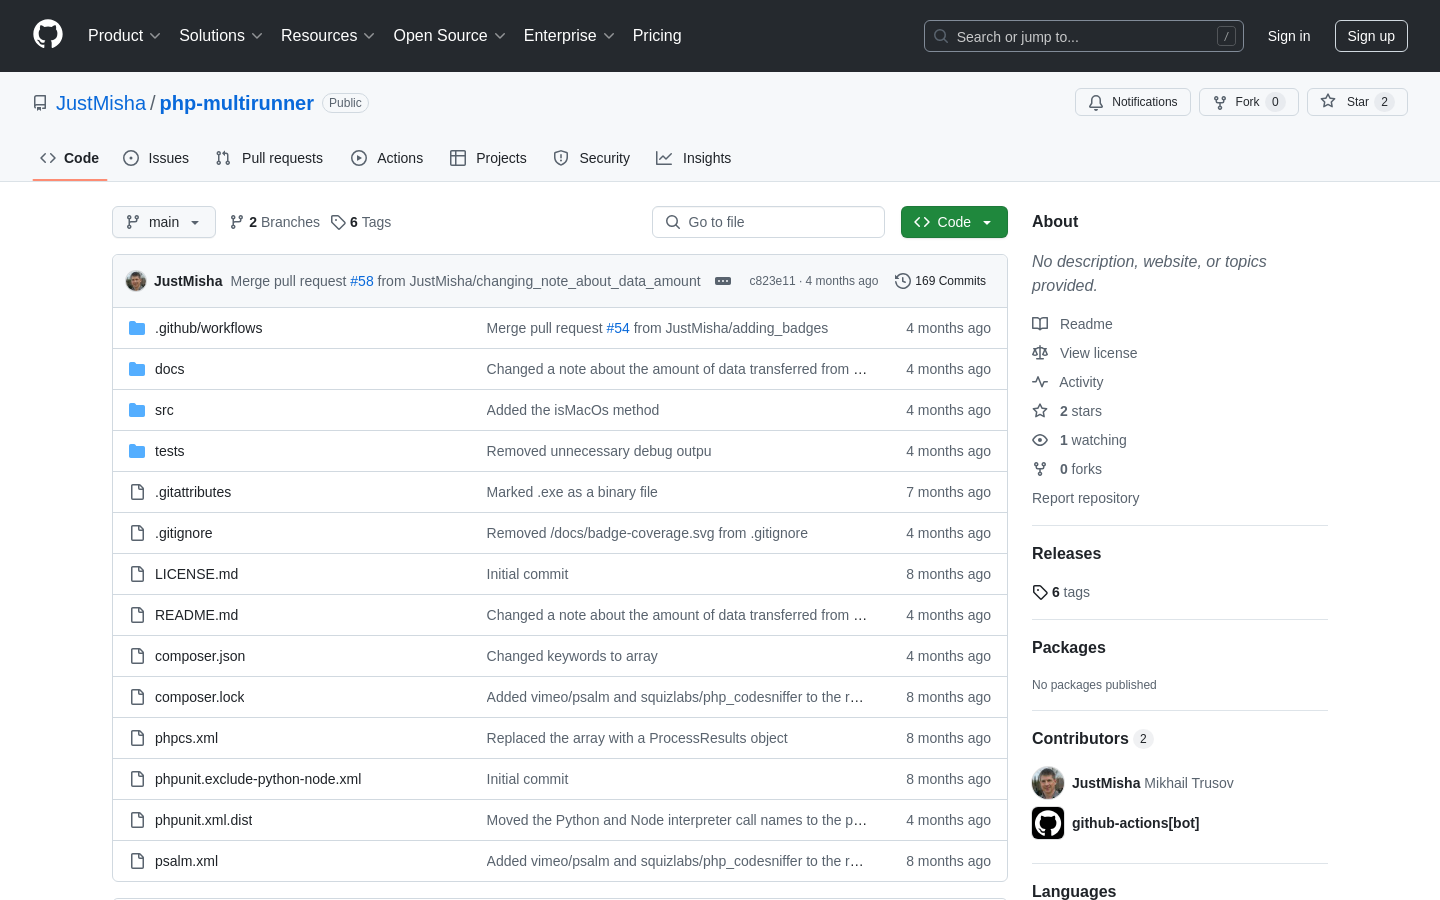Click the Readme book icon

pyautogui.click(x=1040, y=324)
